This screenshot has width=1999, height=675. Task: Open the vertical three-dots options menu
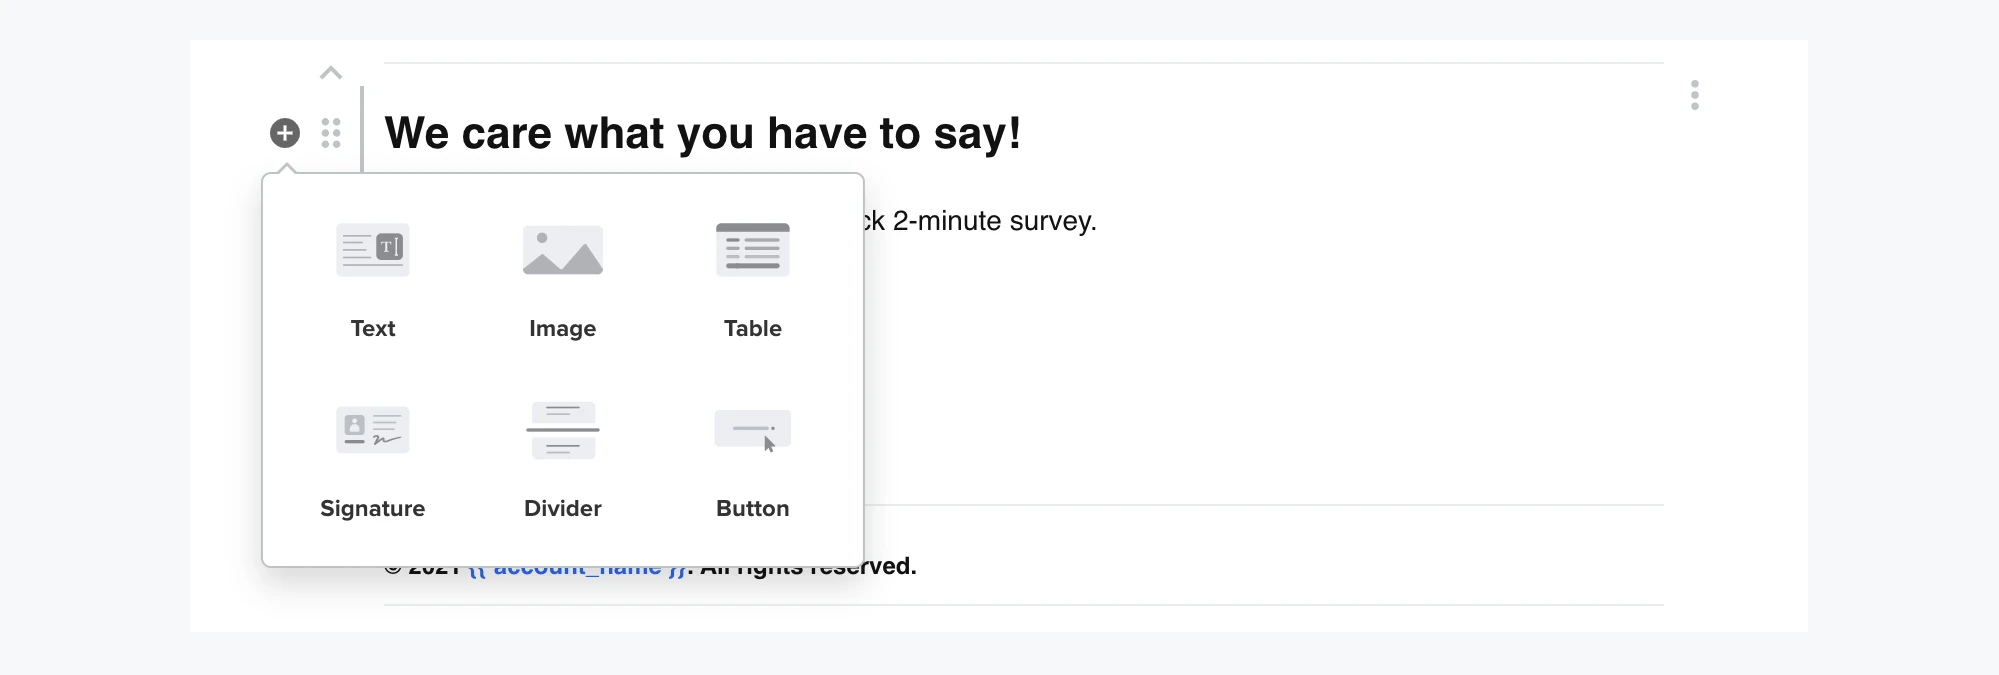tap(1694, 95)
